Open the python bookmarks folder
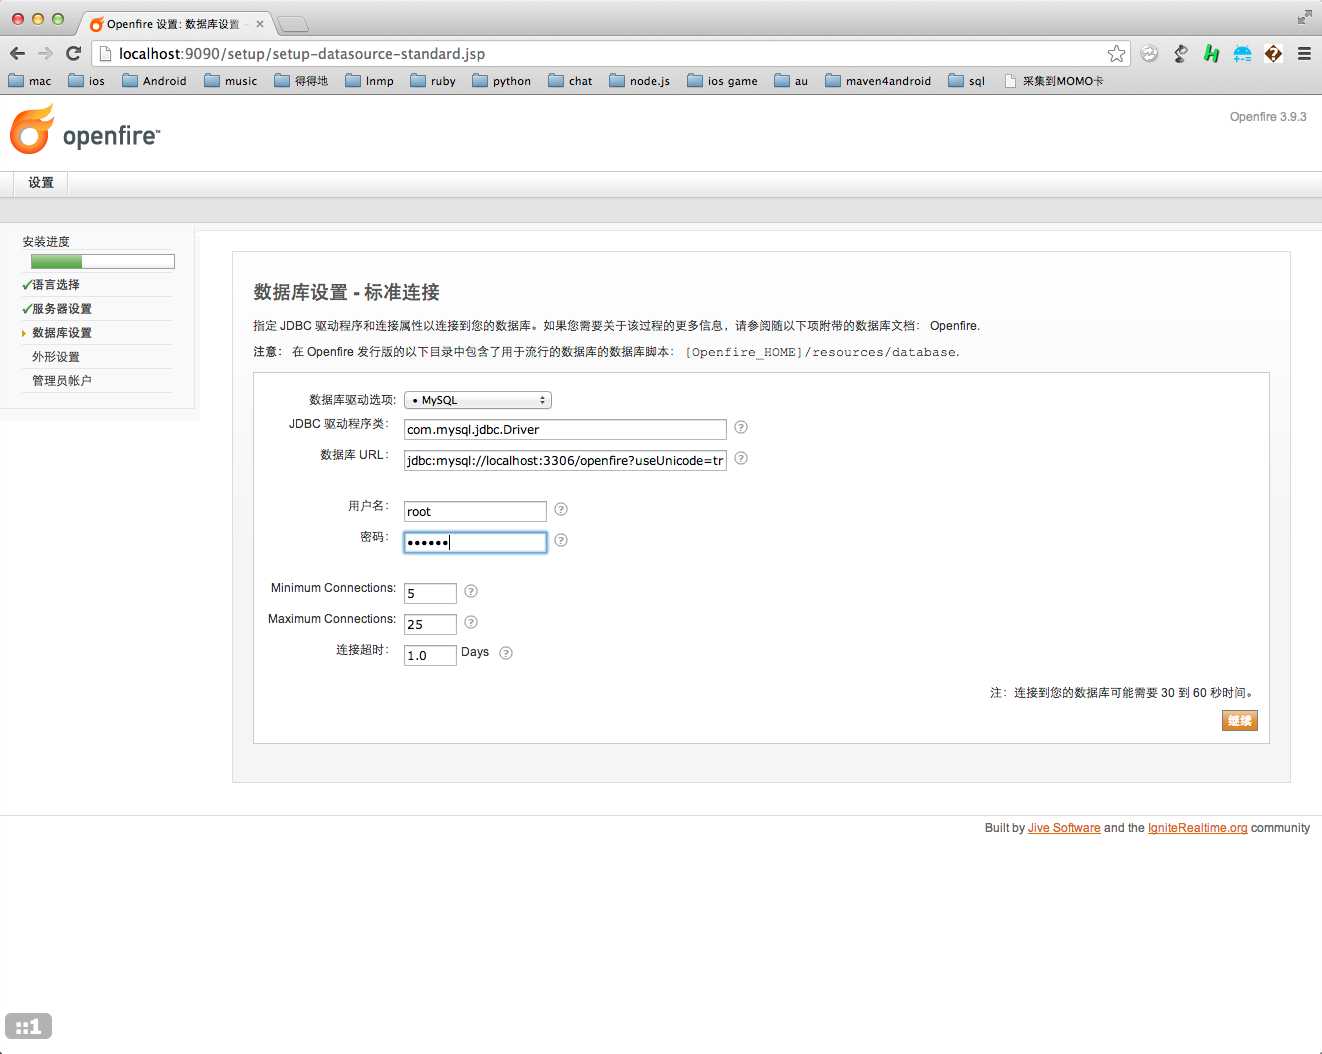Viewport: 1322px width, 1054px height. point(501,81)
